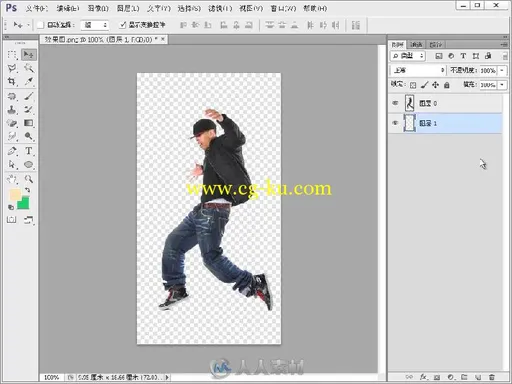
Task: Toggle the Auto-Select checkbox
Action: (40, 25)
